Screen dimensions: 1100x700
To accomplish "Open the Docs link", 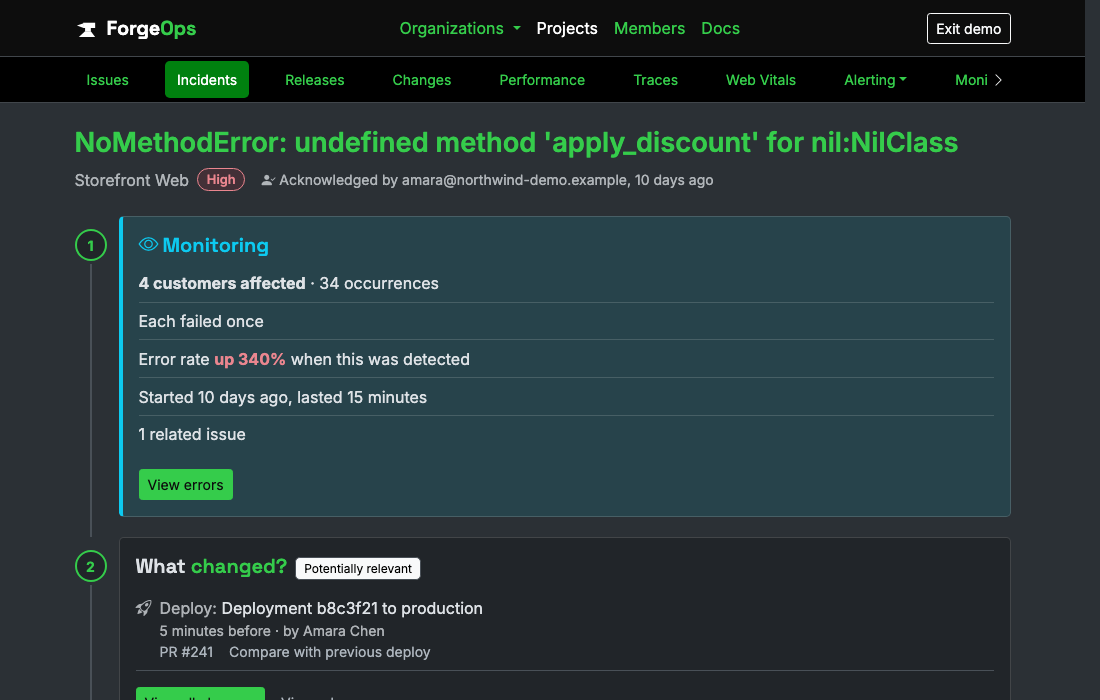I will tap(720, 29).
